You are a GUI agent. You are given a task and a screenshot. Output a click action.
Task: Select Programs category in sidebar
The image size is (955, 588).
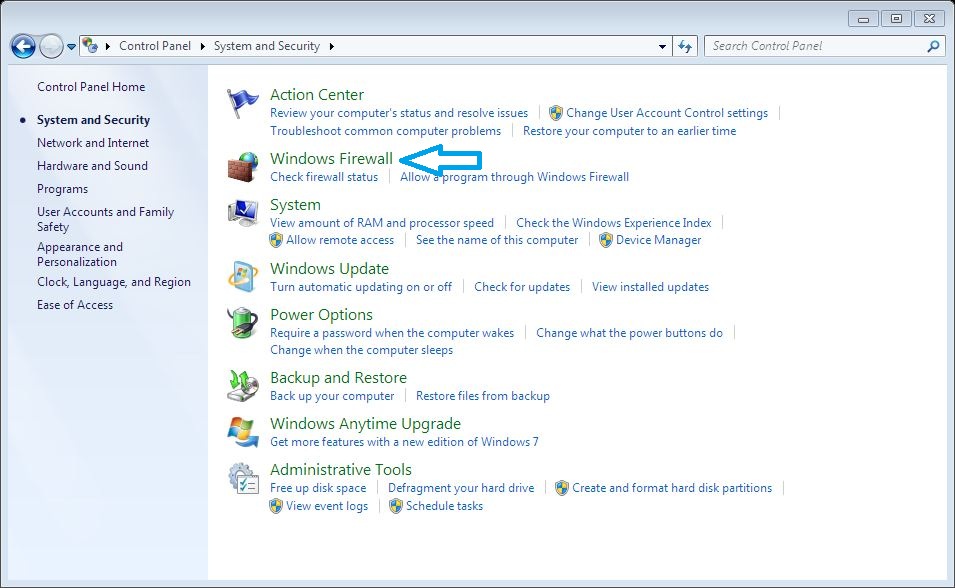click(x=62, y=189)
